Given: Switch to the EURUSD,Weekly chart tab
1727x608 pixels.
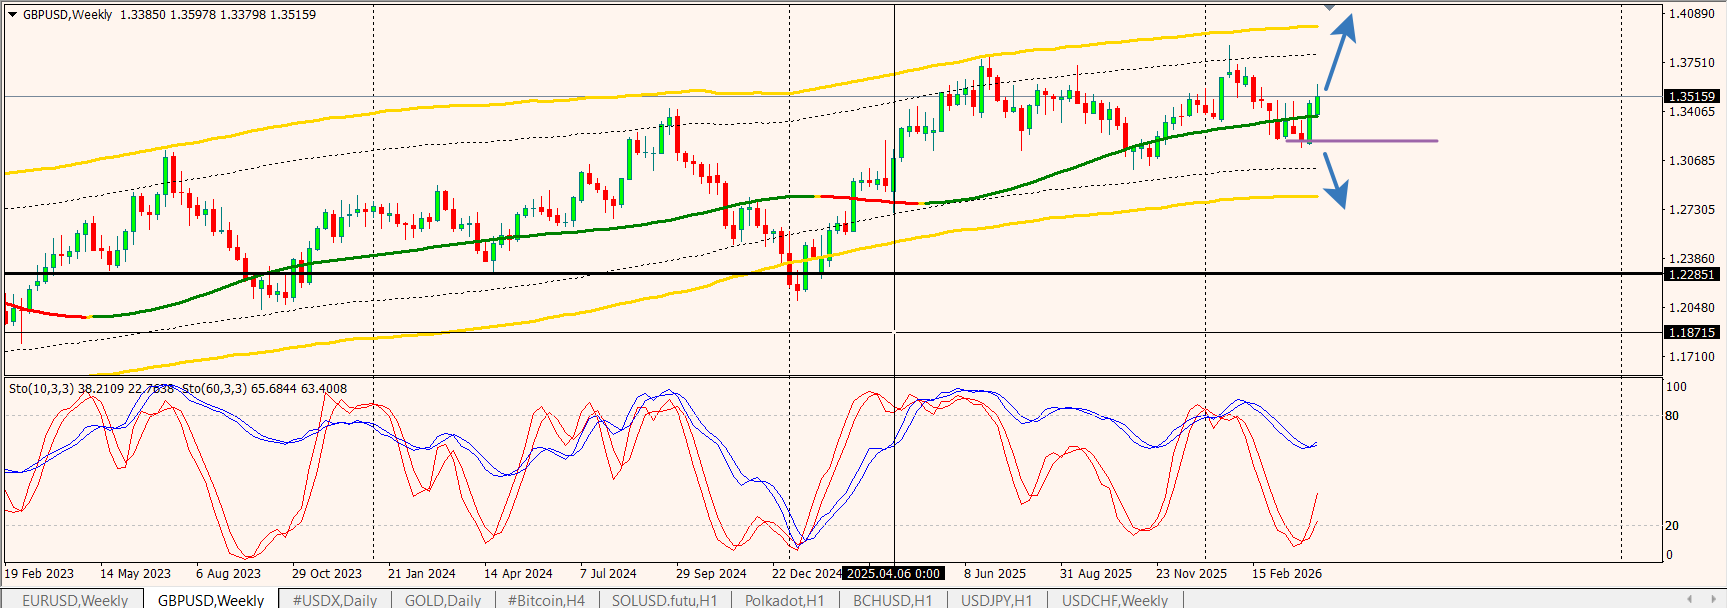Looking at the screenshot, I should coord(75,600).
